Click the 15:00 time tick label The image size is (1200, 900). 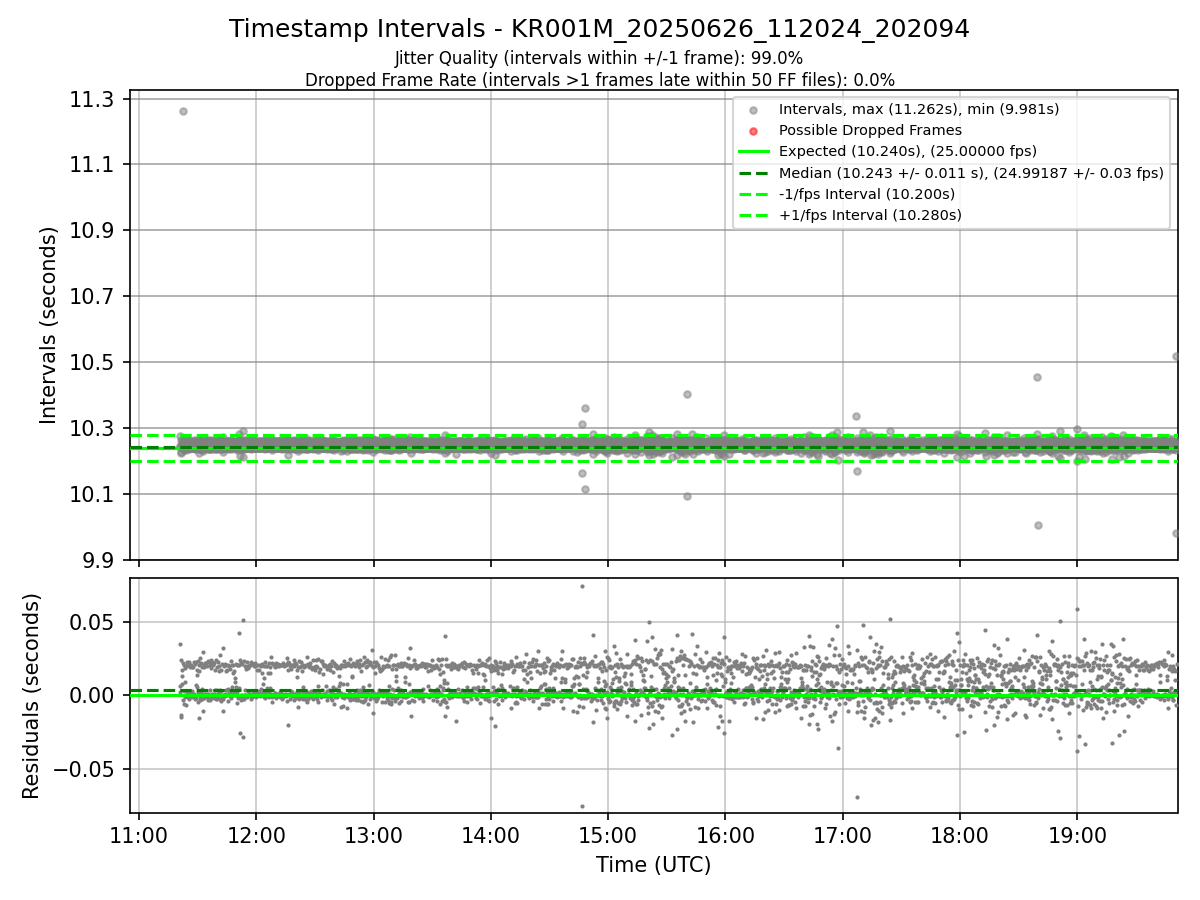[608, 834]
